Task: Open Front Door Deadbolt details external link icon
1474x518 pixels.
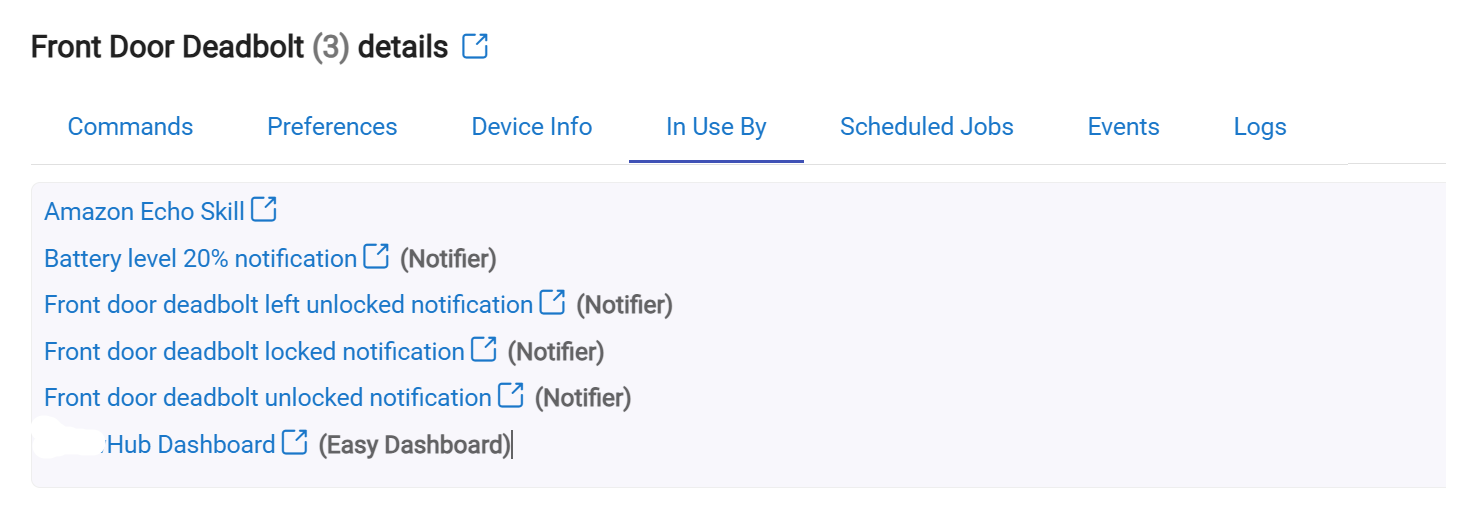Action: [x=475, y=46]
